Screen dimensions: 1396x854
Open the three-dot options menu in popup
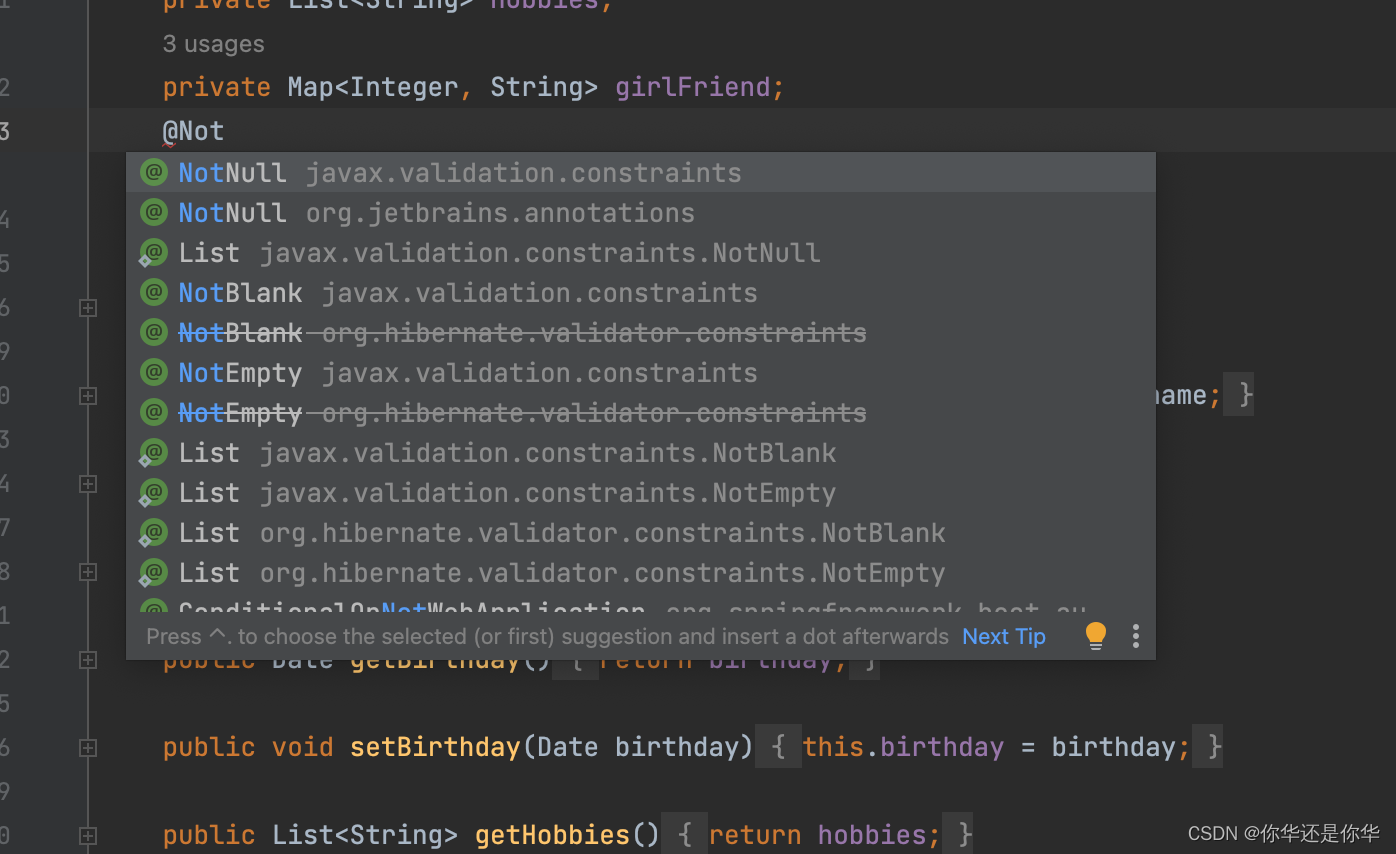tap(1135, 636)
